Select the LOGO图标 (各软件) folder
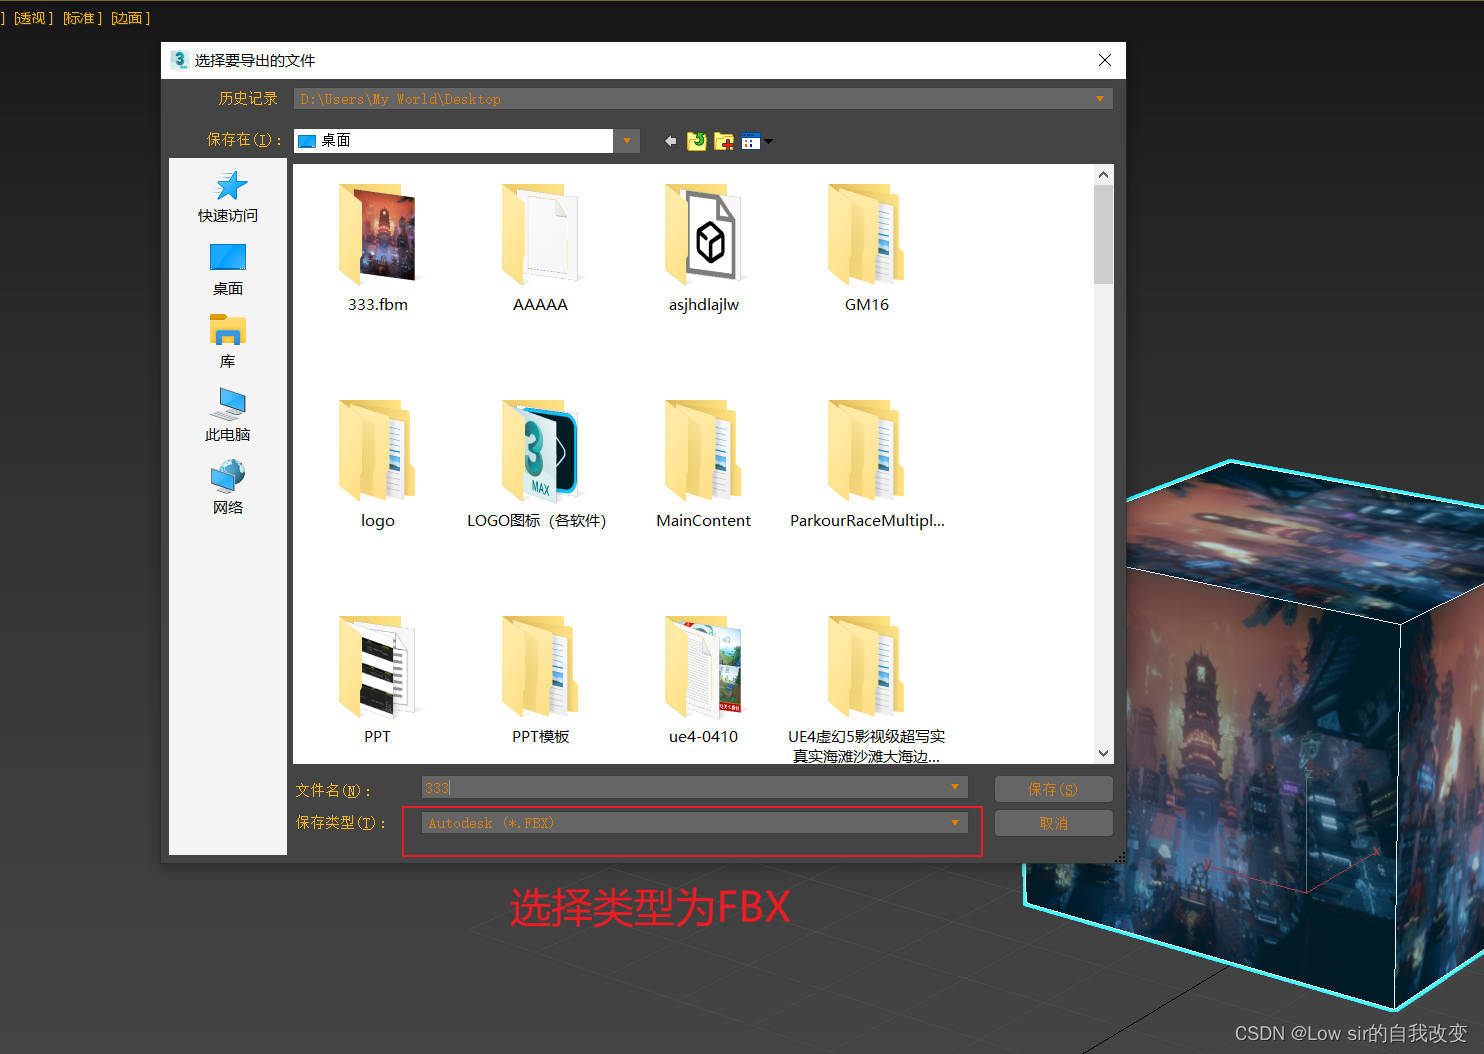 [537, 464]
